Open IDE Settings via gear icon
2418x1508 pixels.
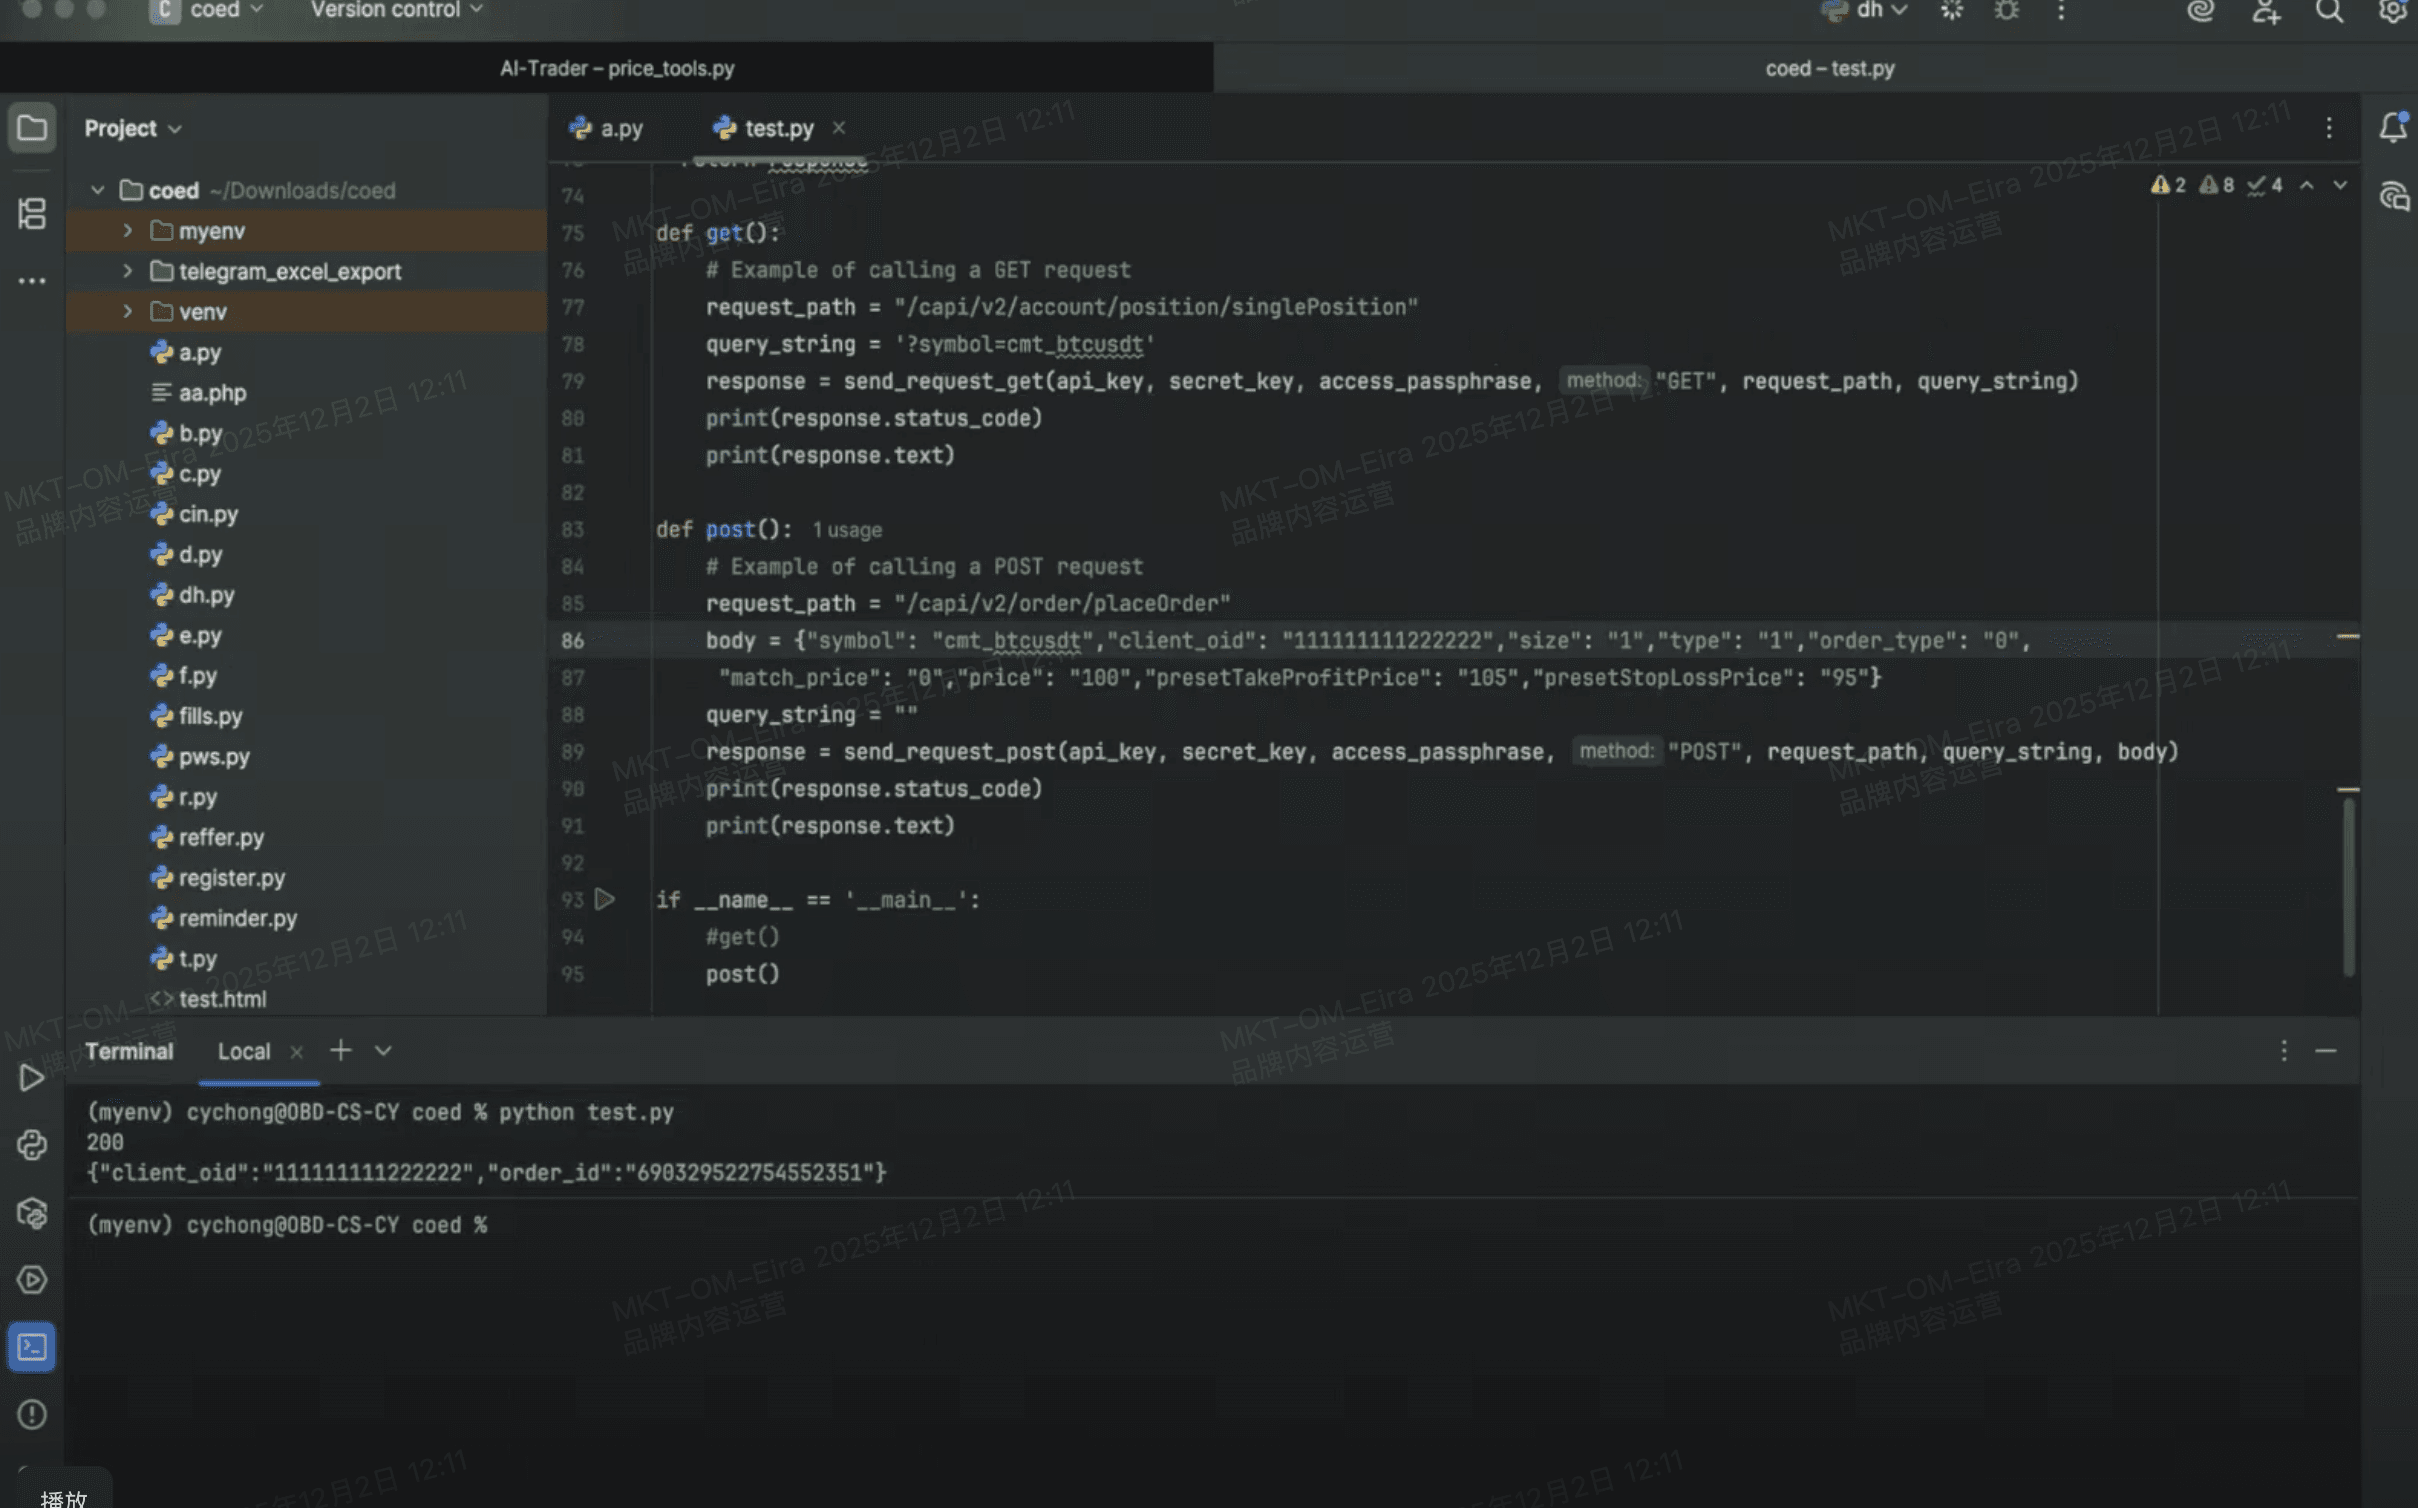2393,11
